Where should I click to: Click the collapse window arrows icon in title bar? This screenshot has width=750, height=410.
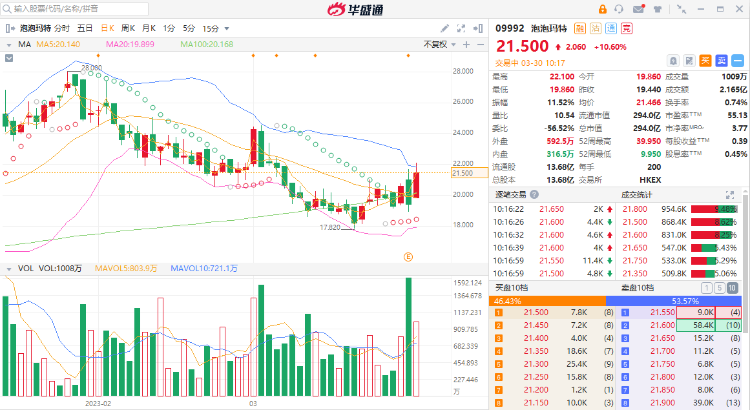coord(682,9)
